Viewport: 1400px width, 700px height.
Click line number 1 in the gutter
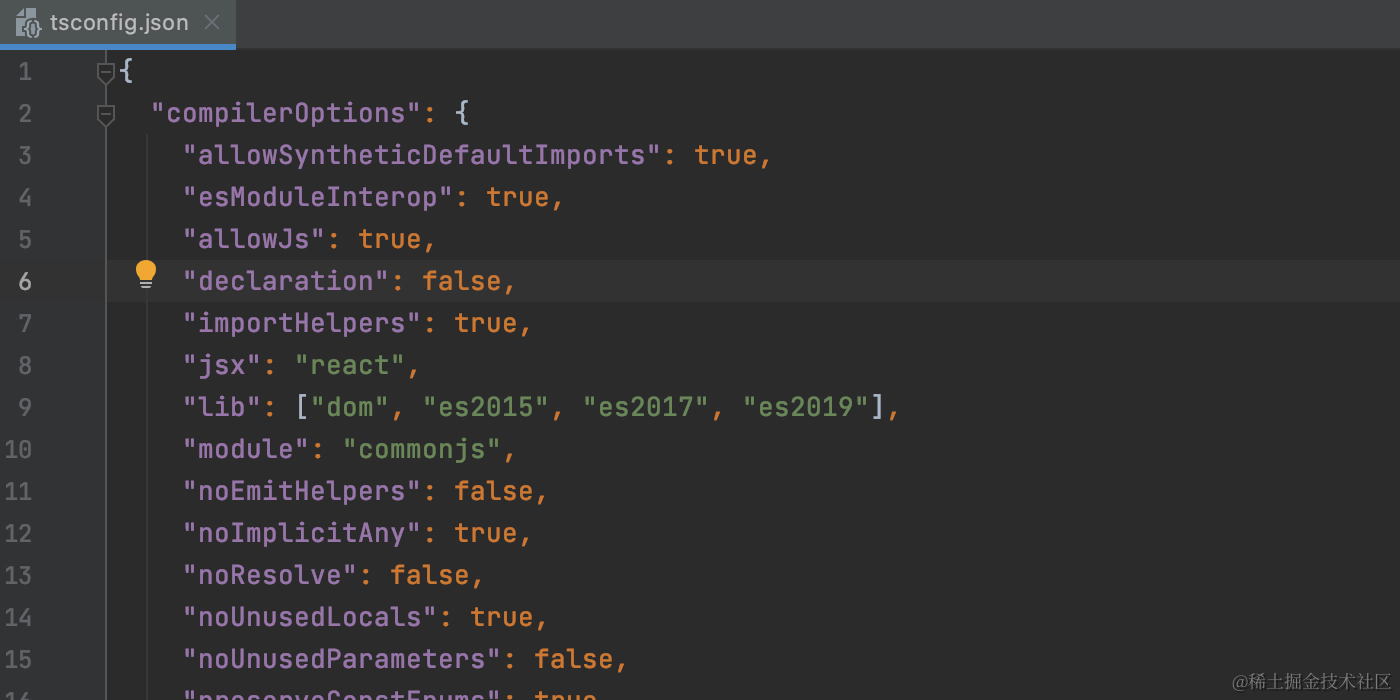click(x=25, y=71)
